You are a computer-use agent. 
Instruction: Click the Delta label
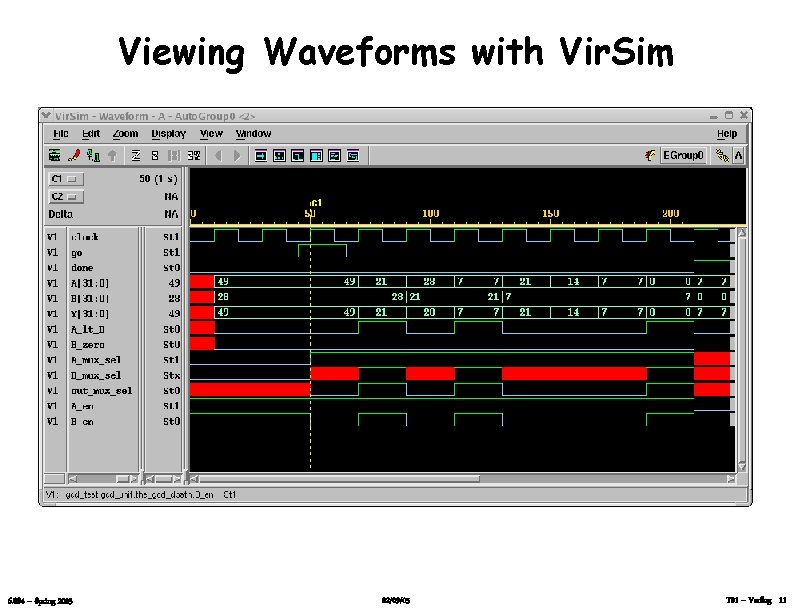(x=61, y=214)
